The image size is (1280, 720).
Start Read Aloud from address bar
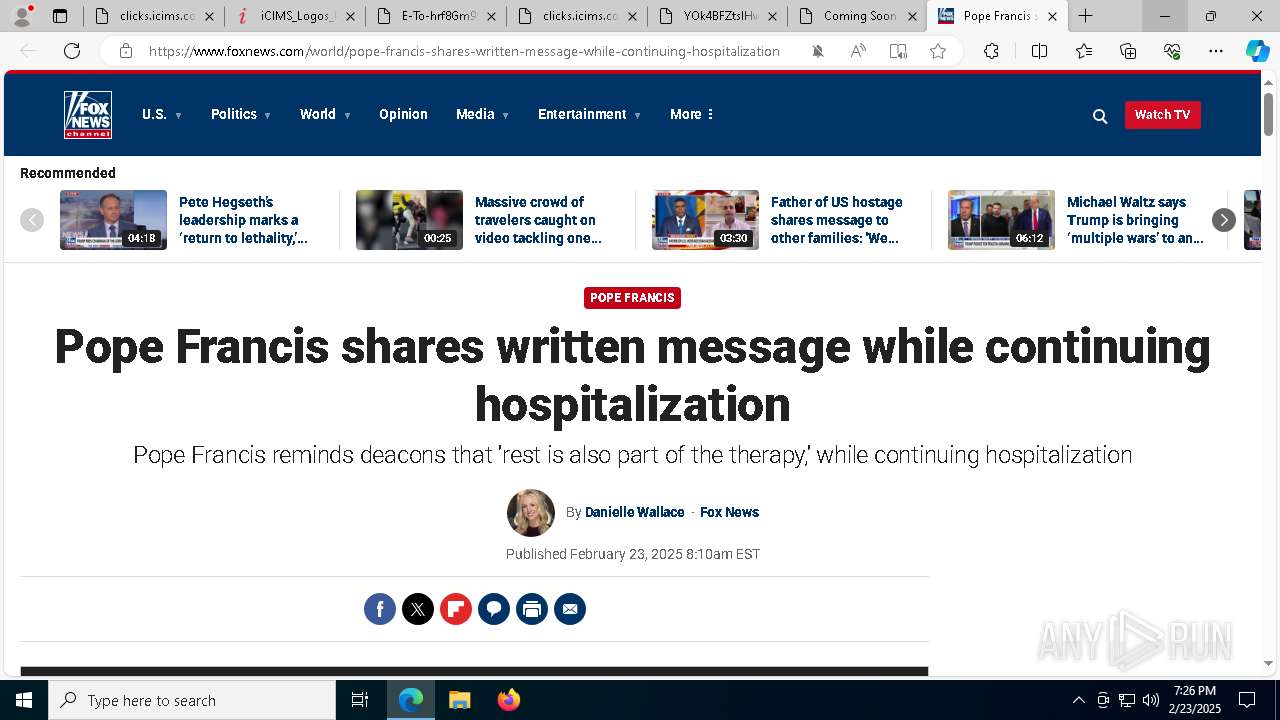[858, 51]
